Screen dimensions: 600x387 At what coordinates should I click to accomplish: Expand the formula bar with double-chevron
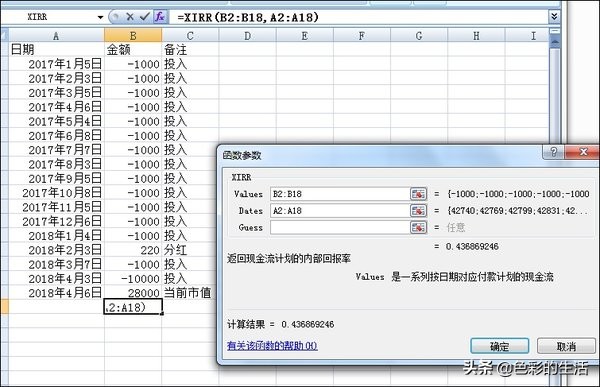554,16
